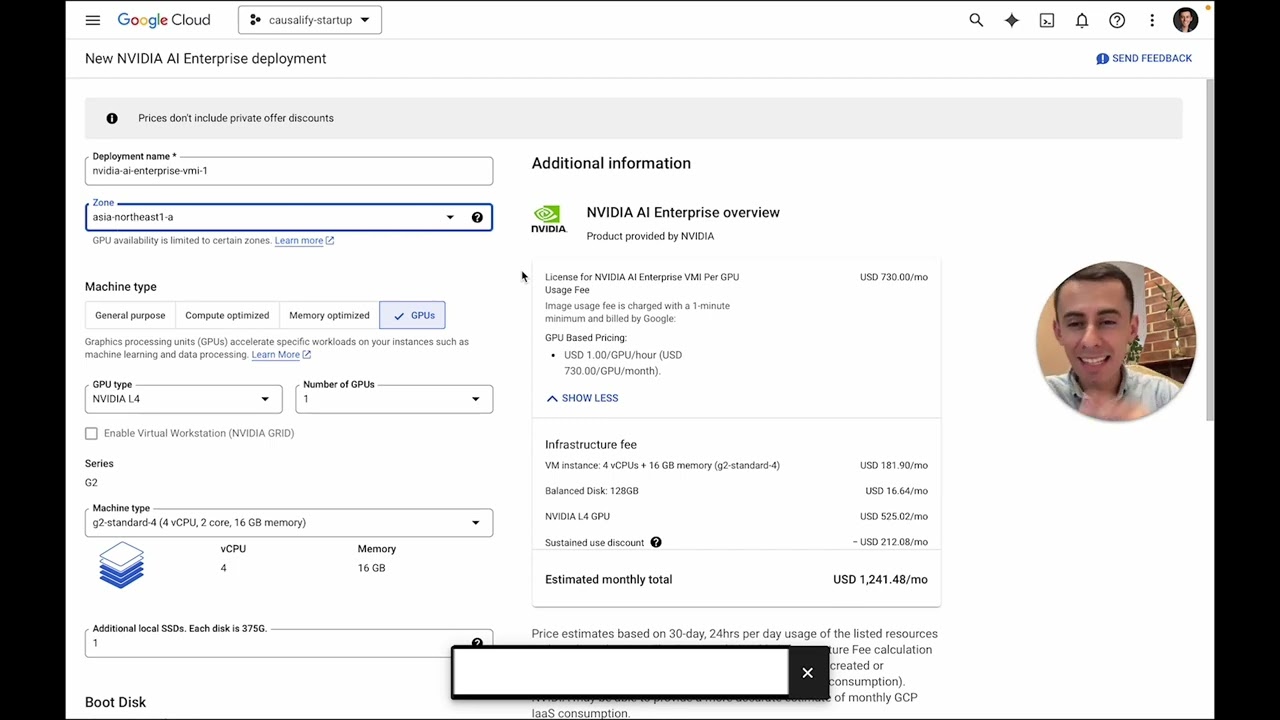The height and width of the screenshot is (720, 1280).
Task: Click Sustained use discount help icon
Action: tap(656, 542)
